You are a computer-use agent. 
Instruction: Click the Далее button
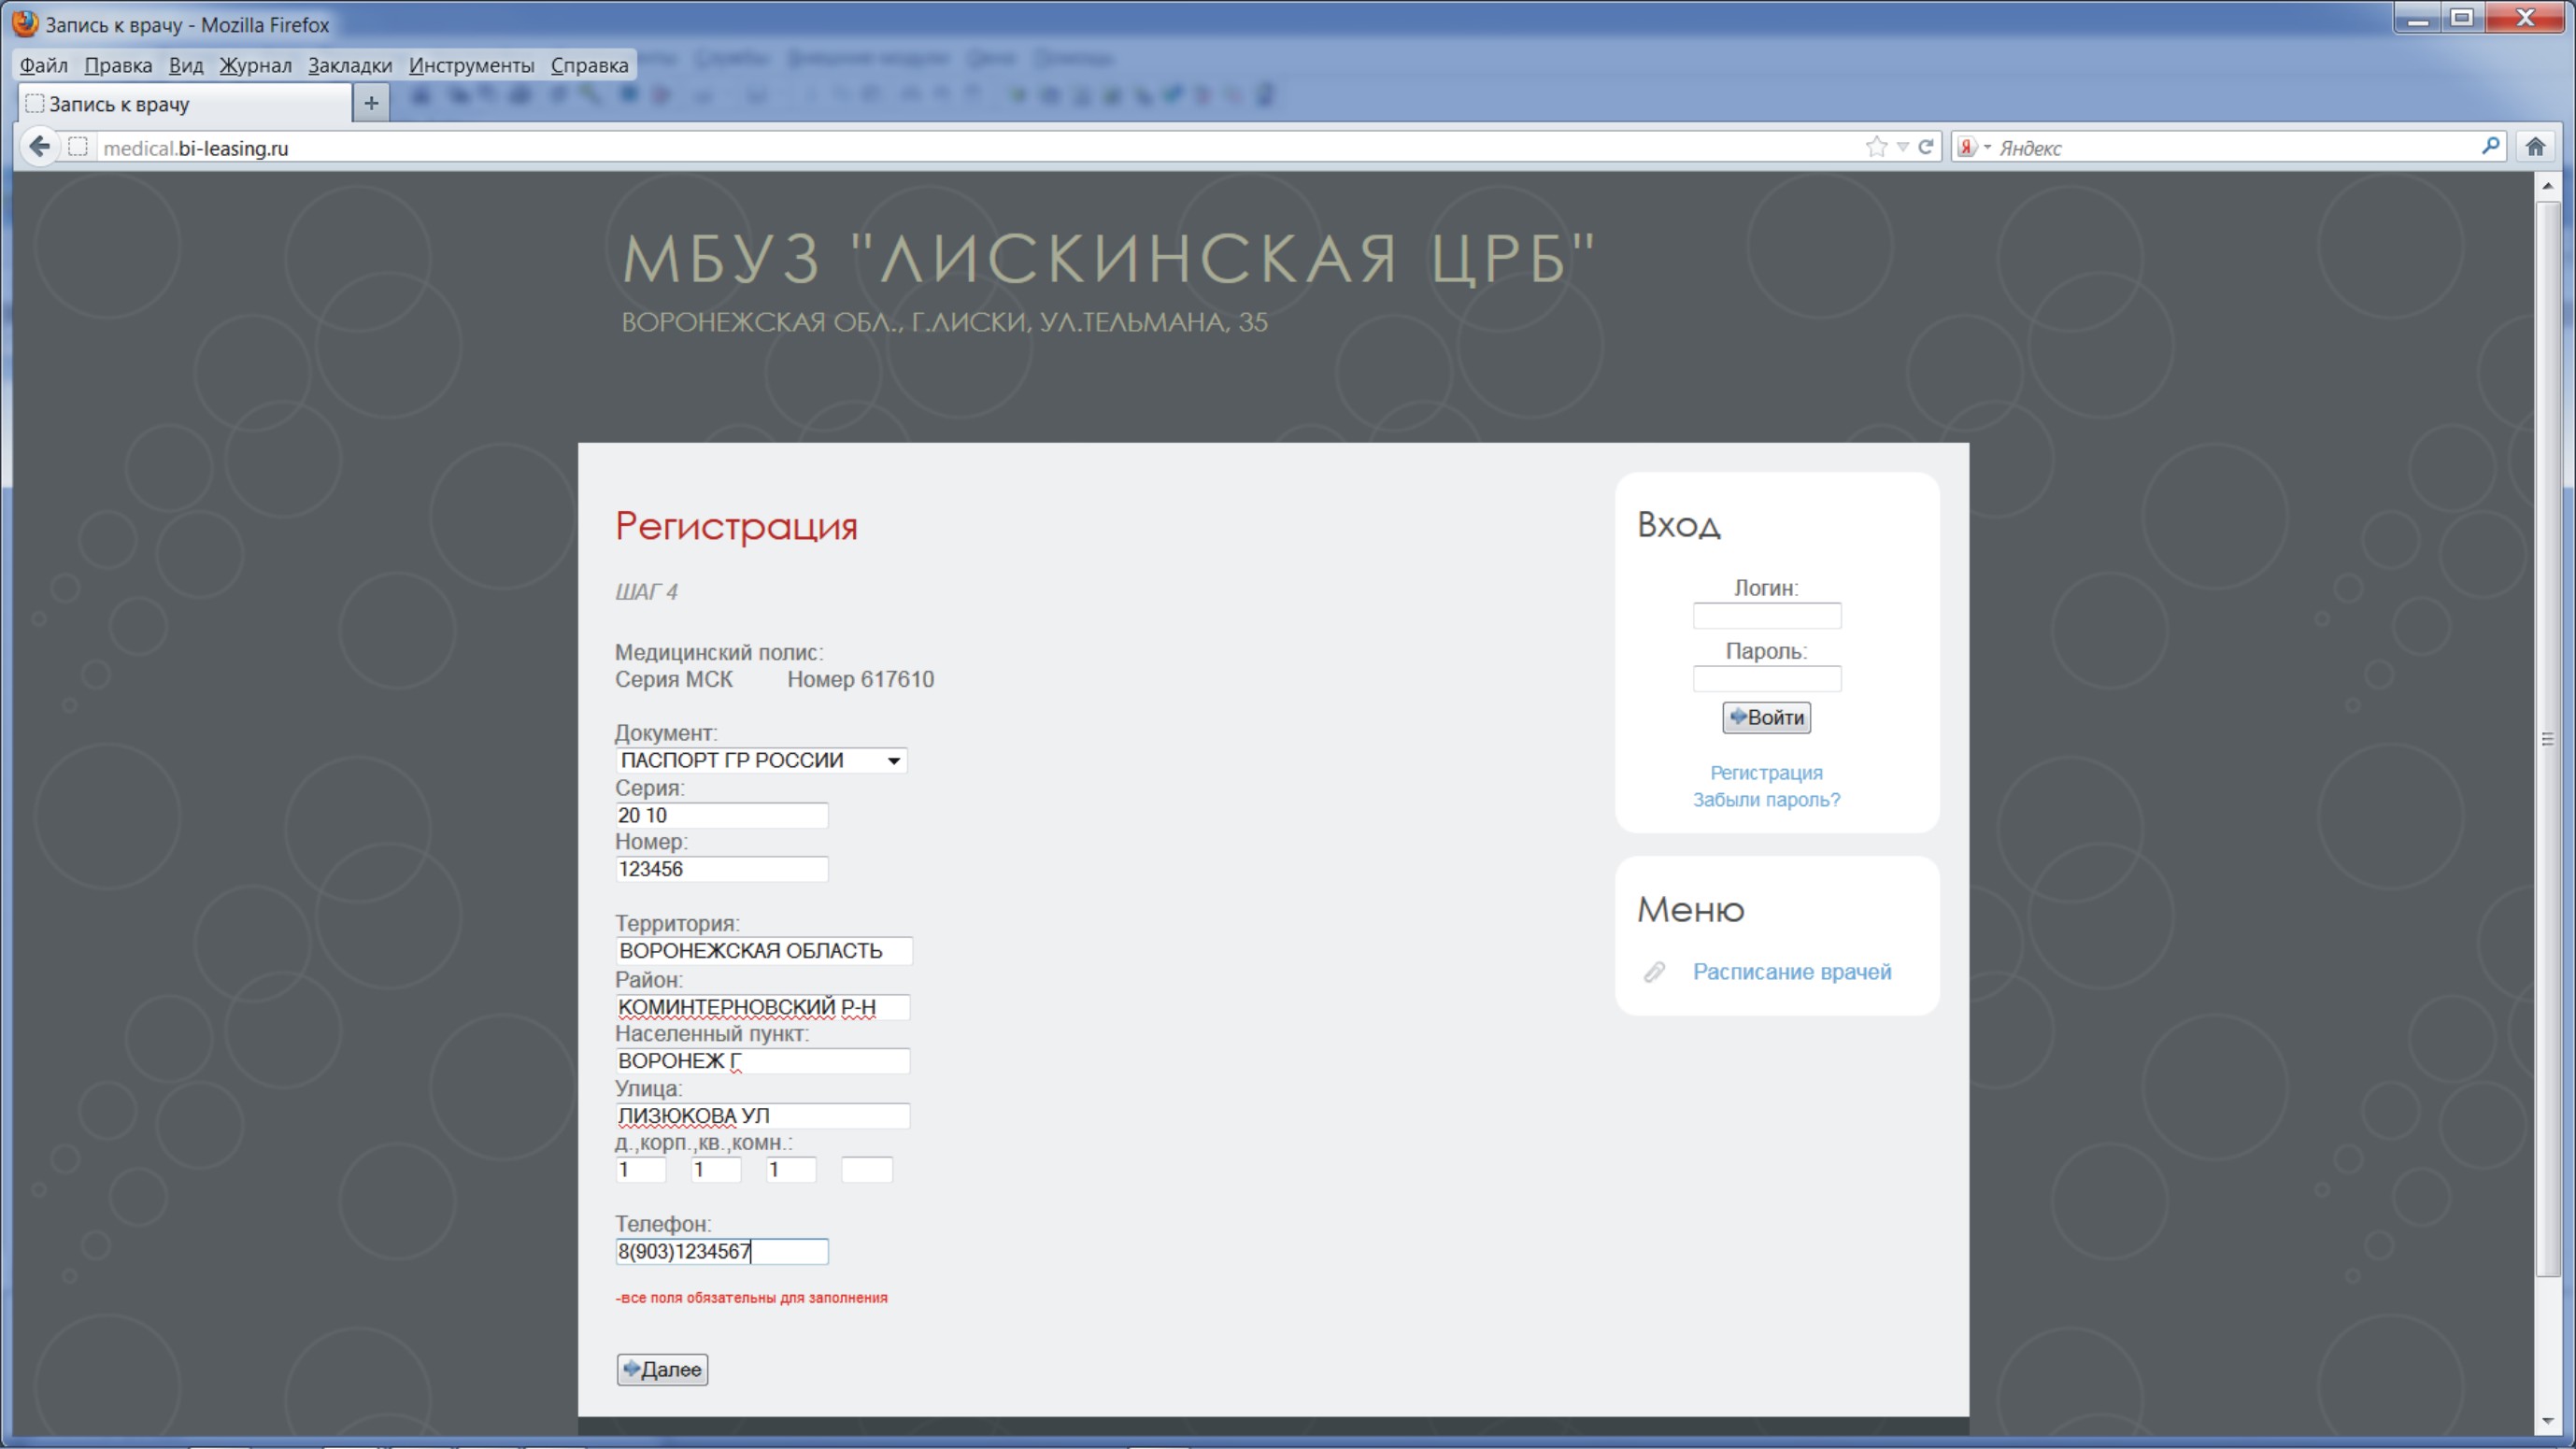662,1369
